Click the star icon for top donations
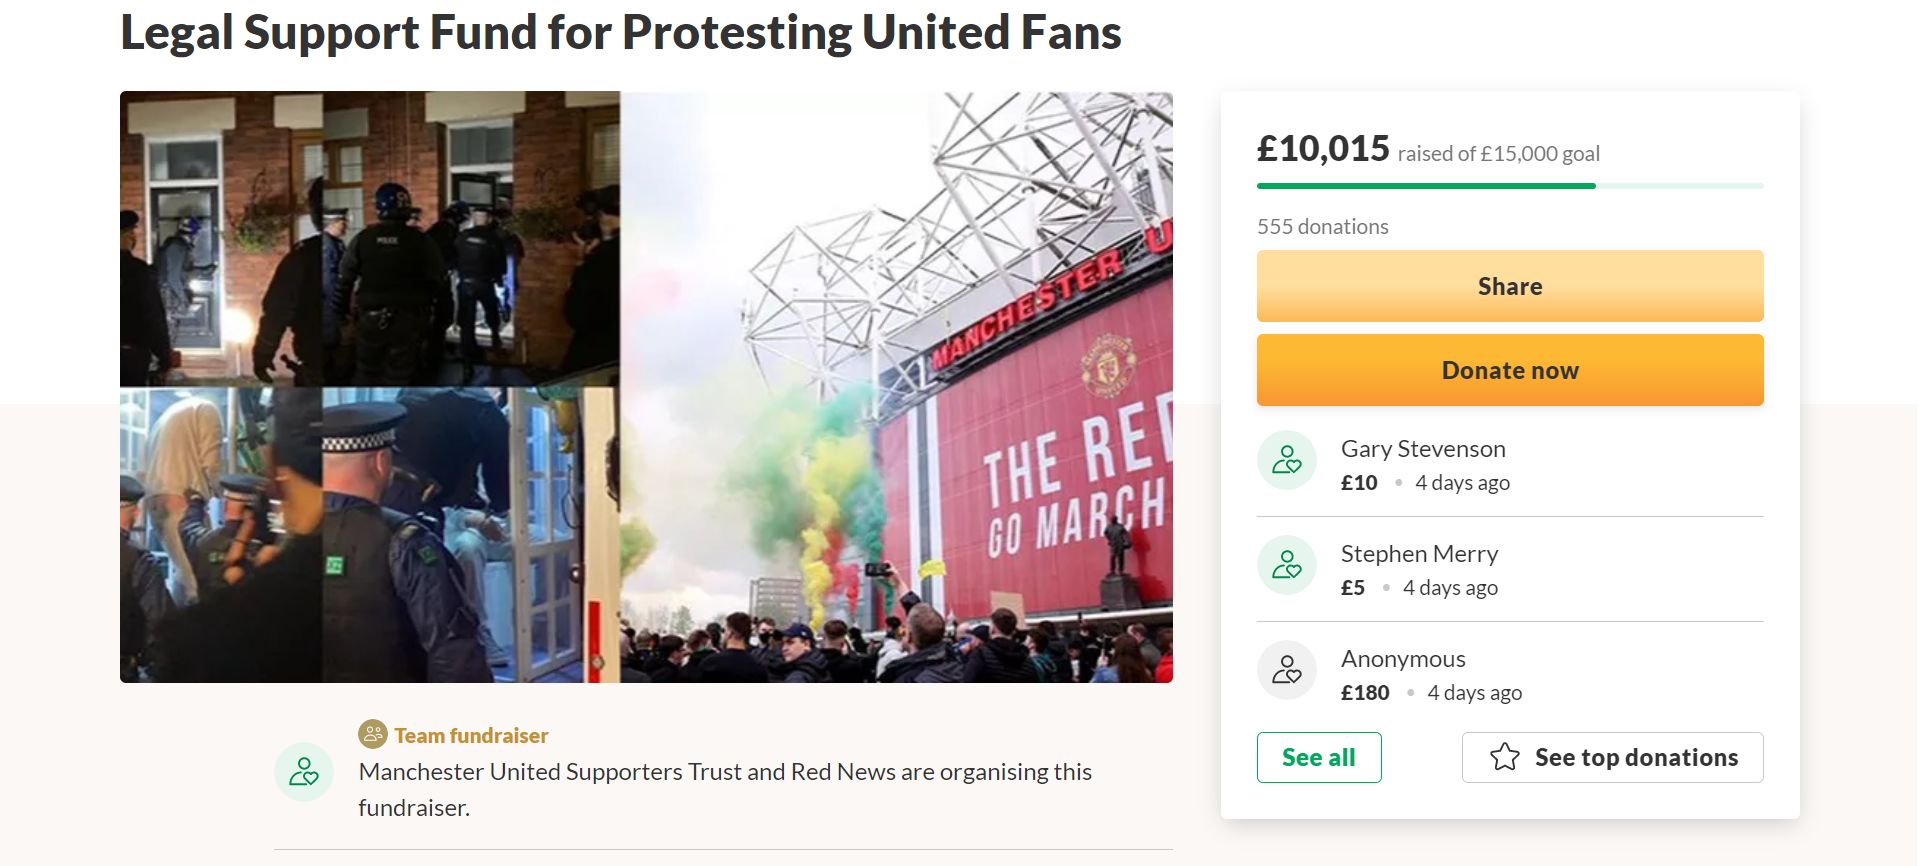Viewport: 1920px width, 866px height. [x=1504, y=757]
